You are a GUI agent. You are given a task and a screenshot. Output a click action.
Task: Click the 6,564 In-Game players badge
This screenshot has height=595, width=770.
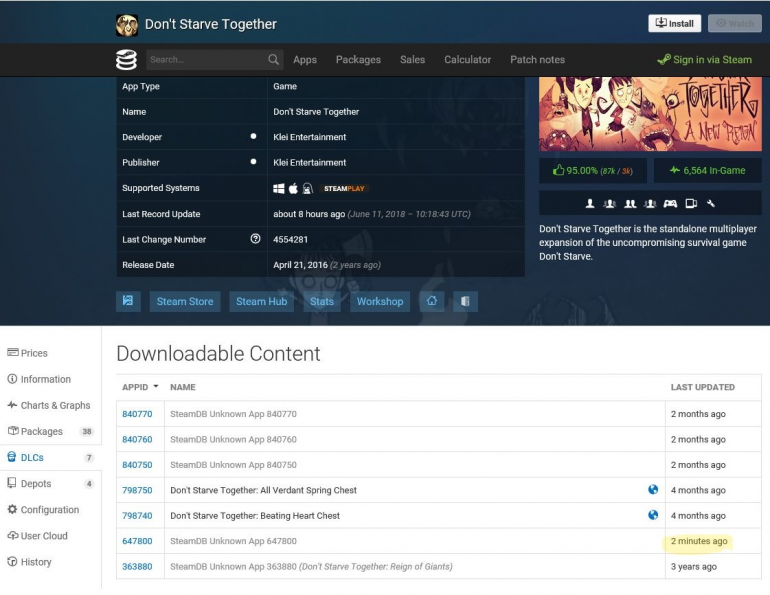click(x=708, y=171)
